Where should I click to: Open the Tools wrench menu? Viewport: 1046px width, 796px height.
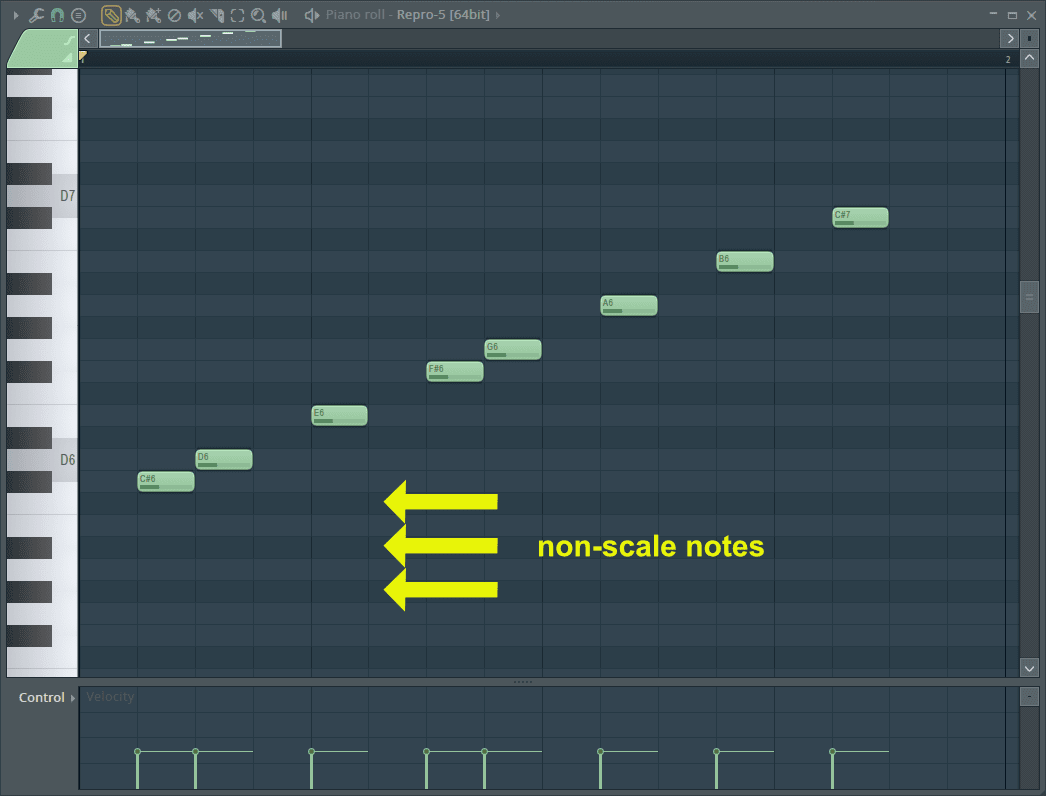(x=36, y=15)
